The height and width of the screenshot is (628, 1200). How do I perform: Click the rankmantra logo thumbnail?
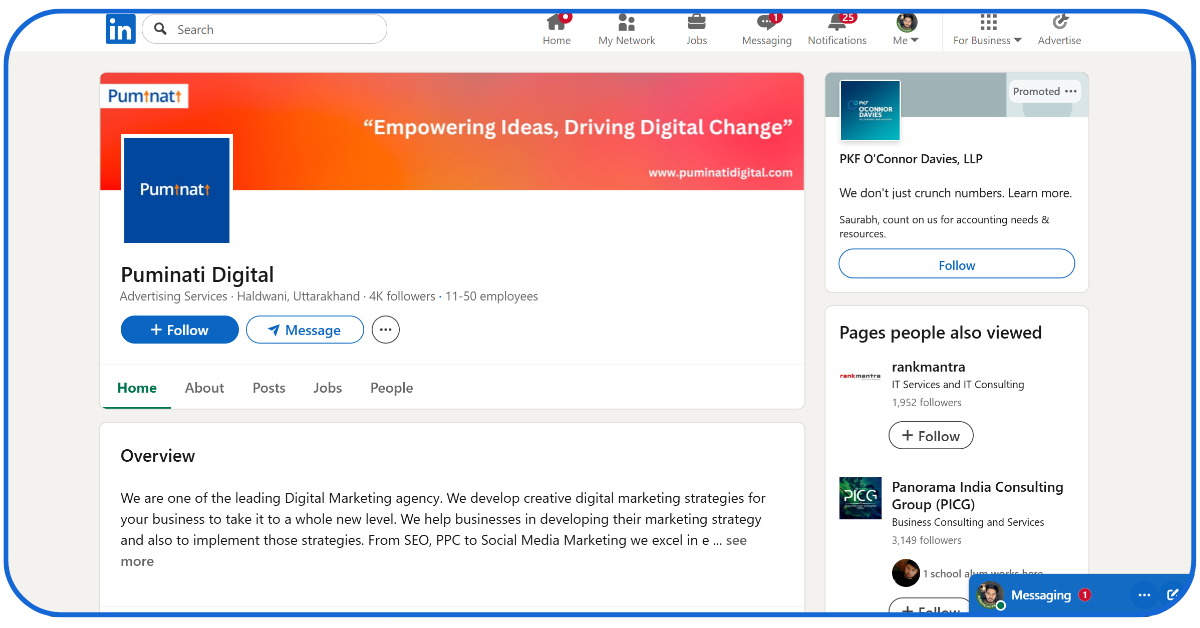[x=860, y=376]
